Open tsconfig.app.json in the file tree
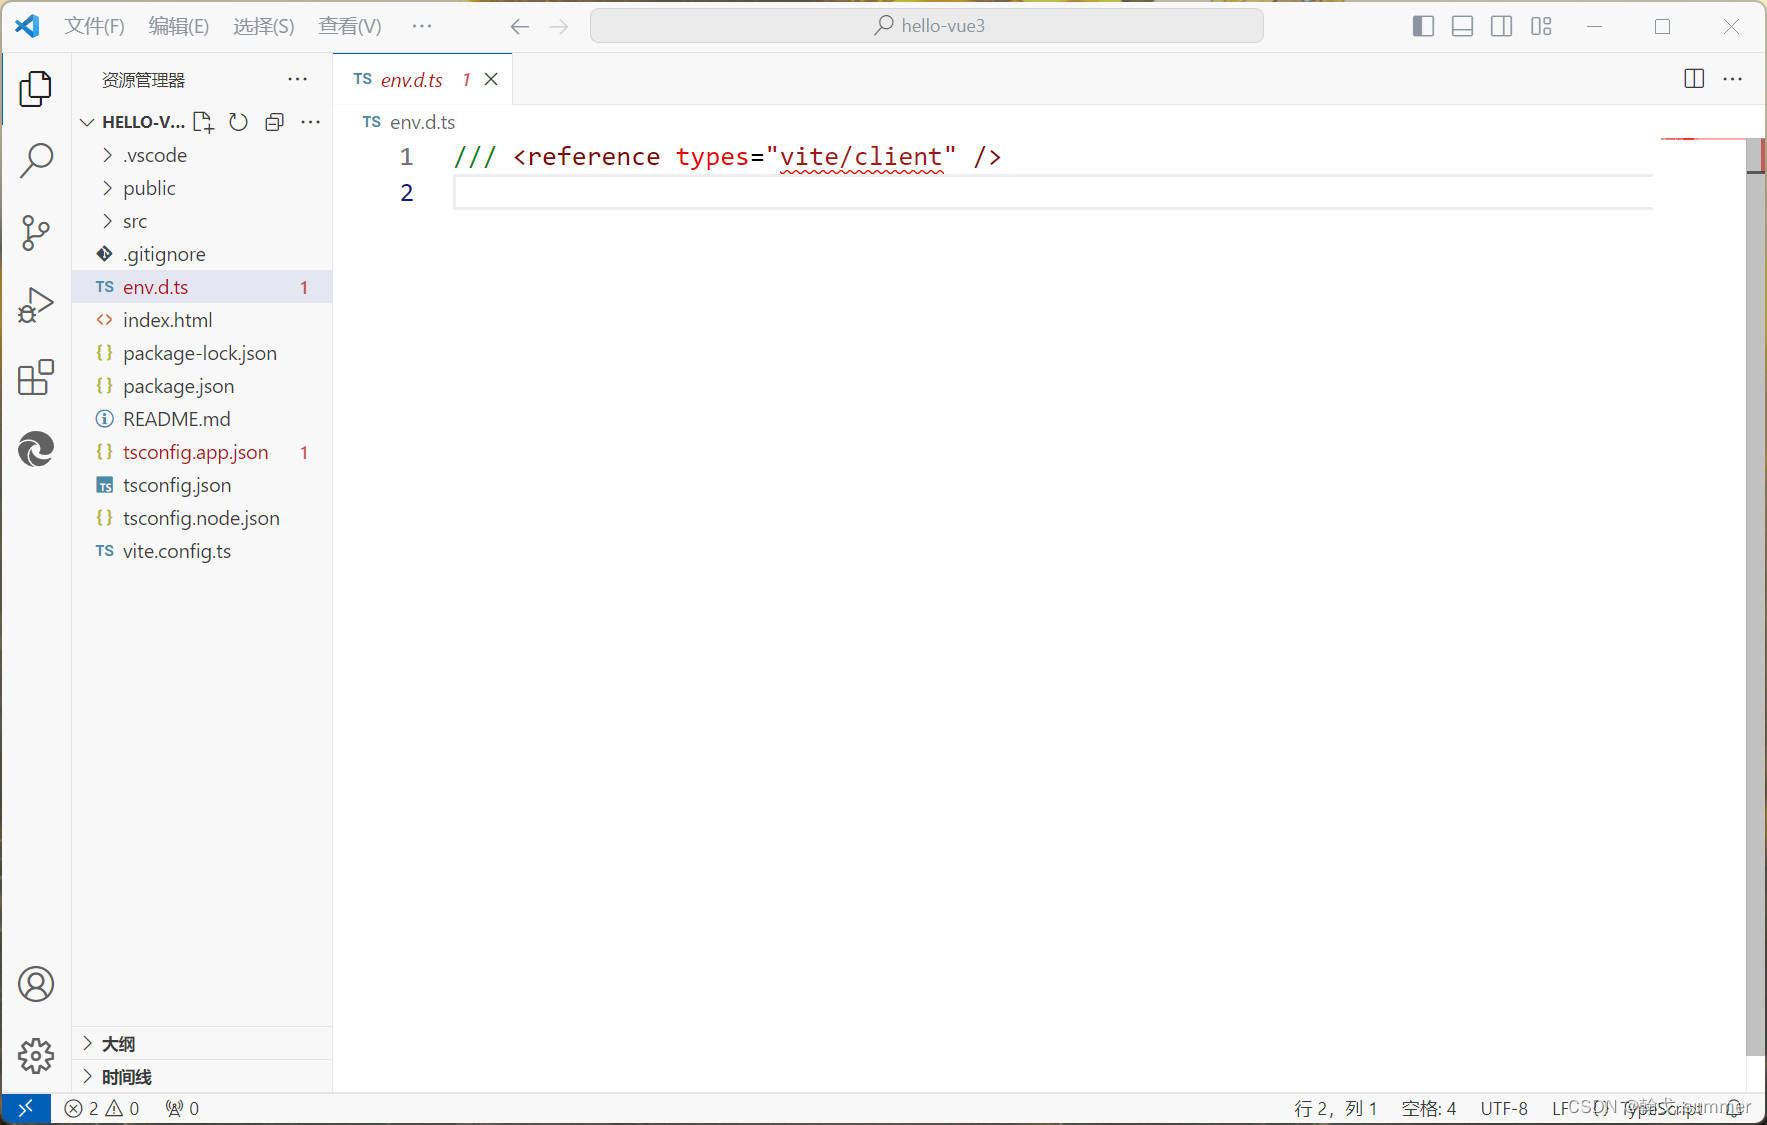 (x=195, y=452)
